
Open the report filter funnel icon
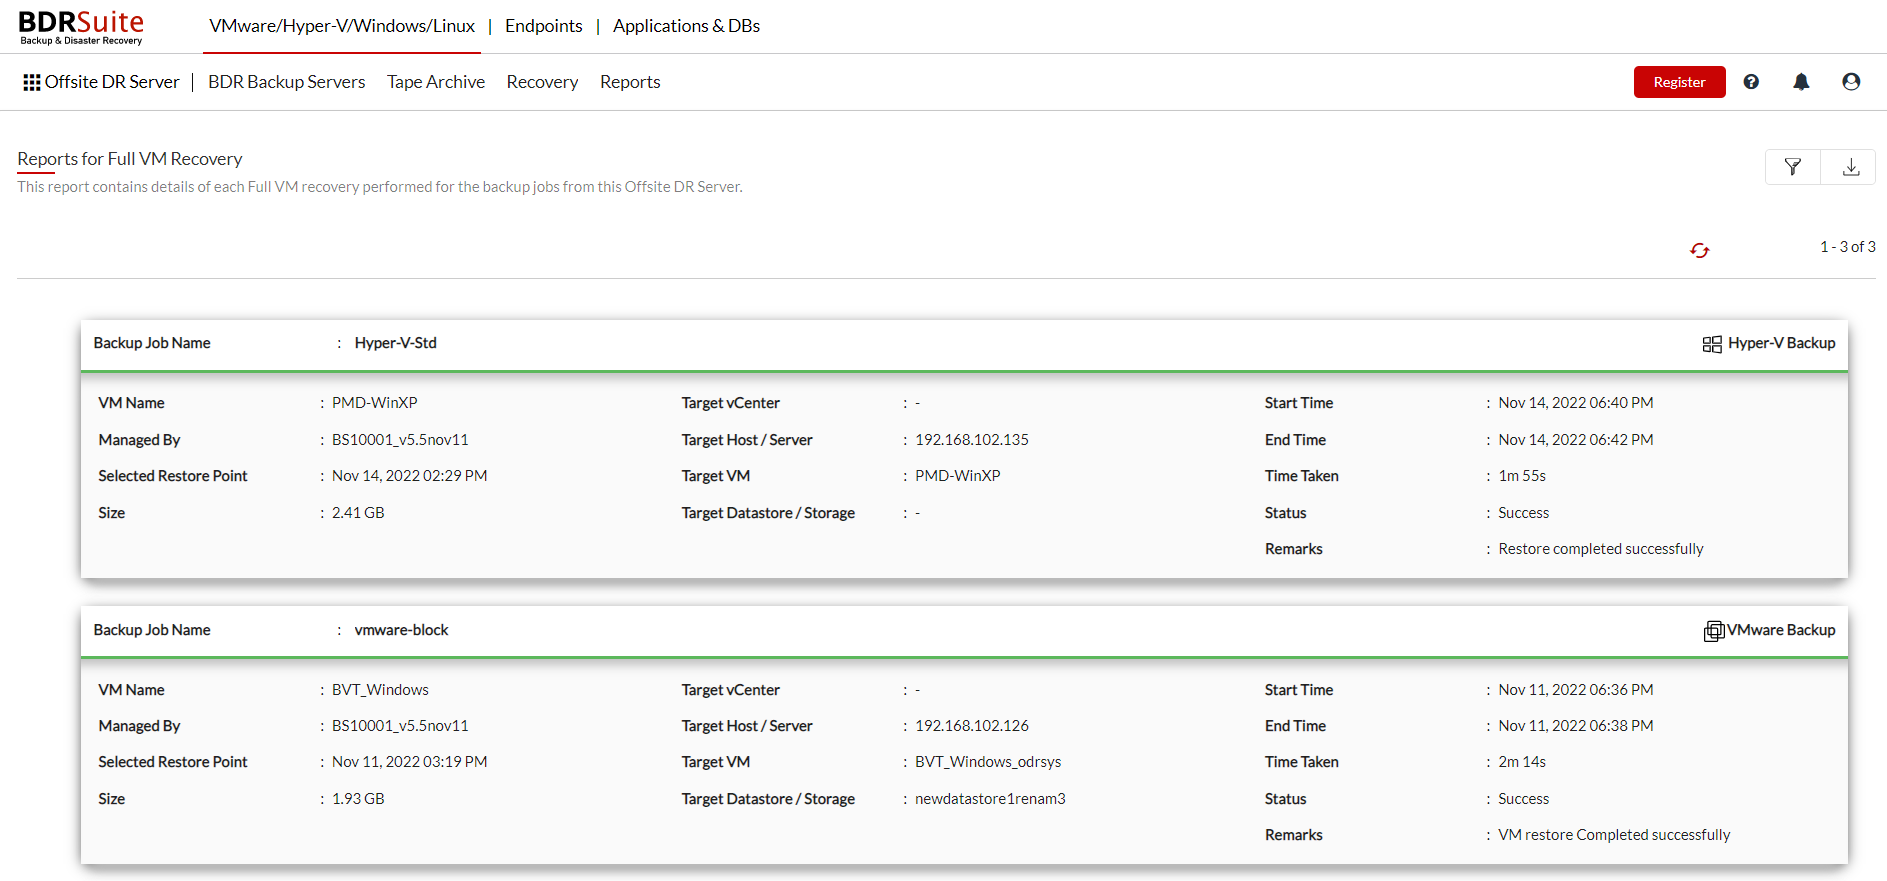point(1793,167)
